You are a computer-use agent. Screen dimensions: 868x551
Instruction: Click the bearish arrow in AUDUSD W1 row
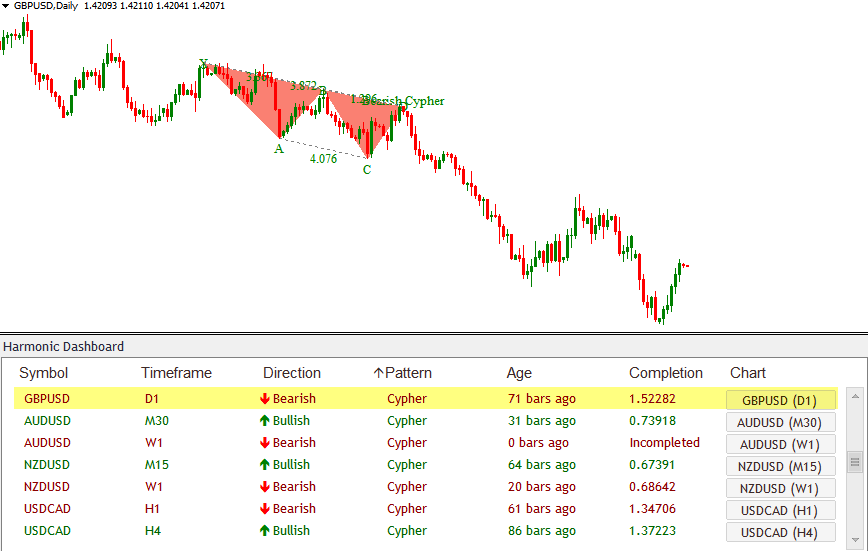tap(264, 443)
